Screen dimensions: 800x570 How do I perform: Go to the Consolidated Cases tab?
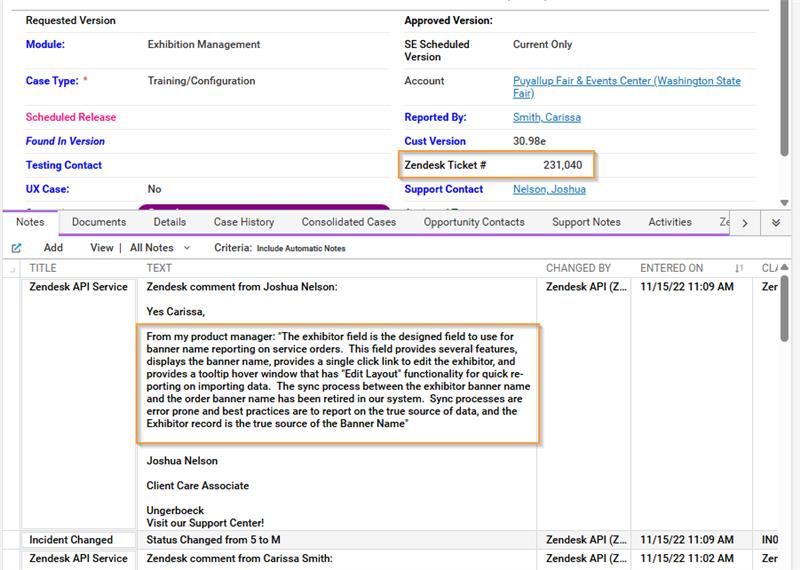348,222
